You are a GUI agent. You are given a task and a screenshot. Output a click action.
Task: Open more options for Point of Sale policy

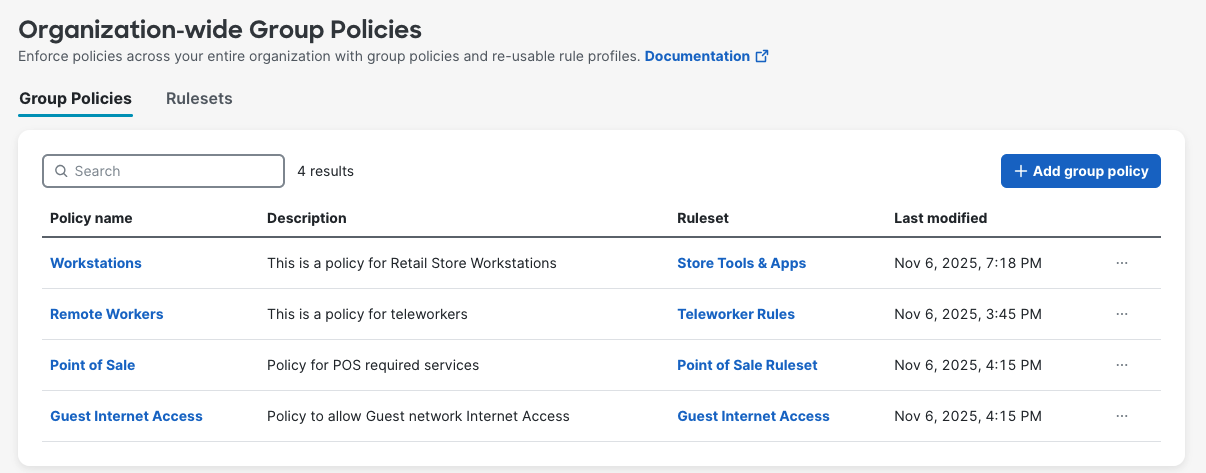[x=1121, y=365]
